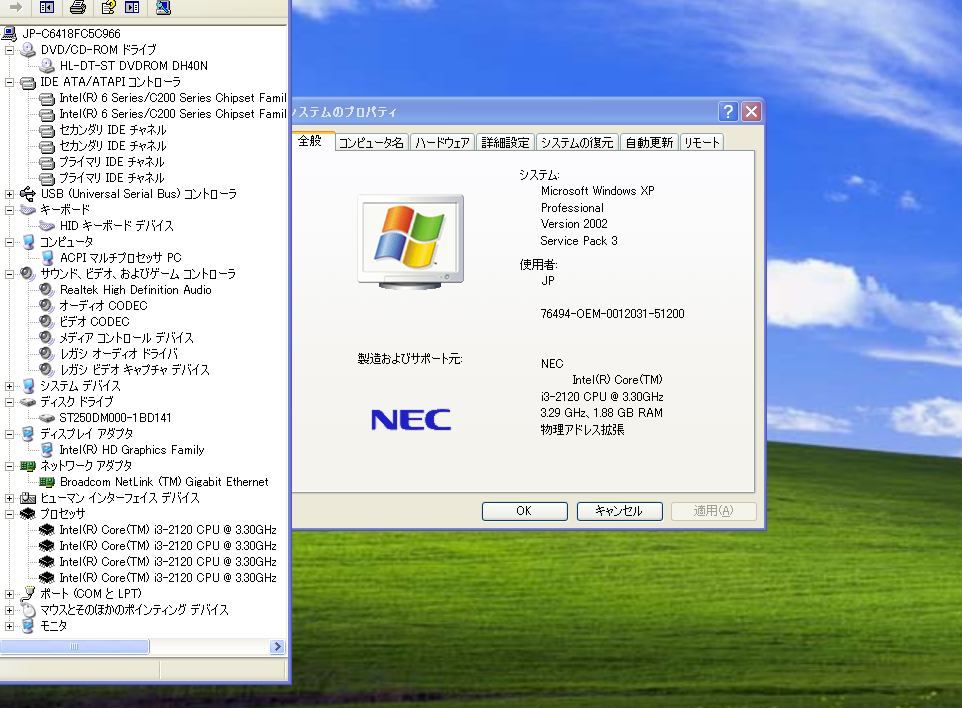Open the ハードウェア tab
This screenshot has width=962, height=708.
click(x=442, y=142)
